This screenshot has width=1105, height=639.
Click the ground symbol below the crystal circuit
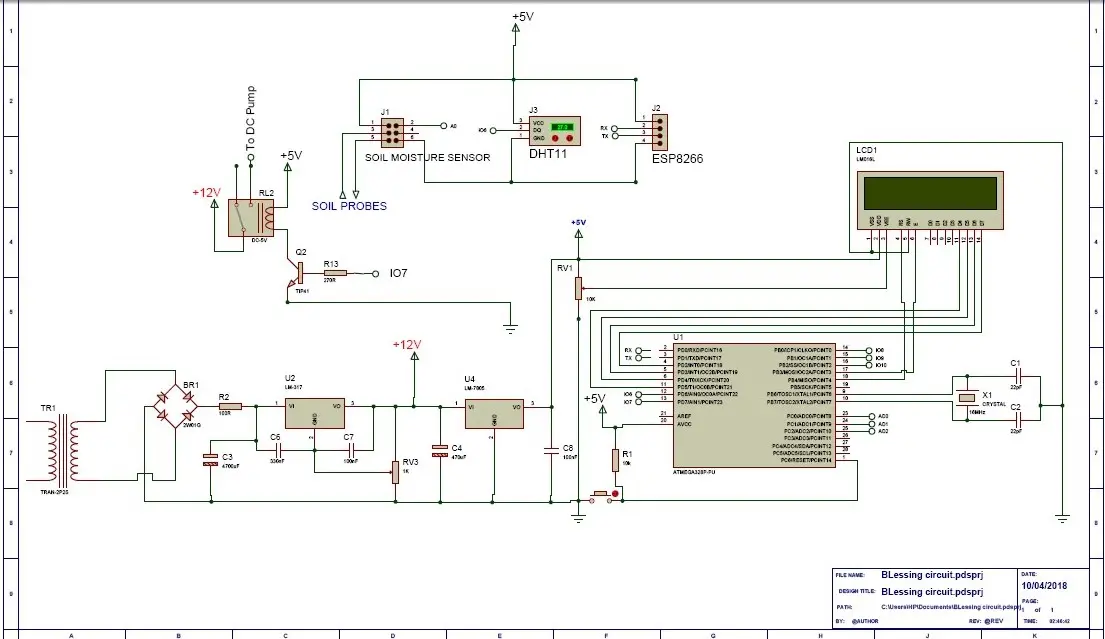coord(1062,519)
